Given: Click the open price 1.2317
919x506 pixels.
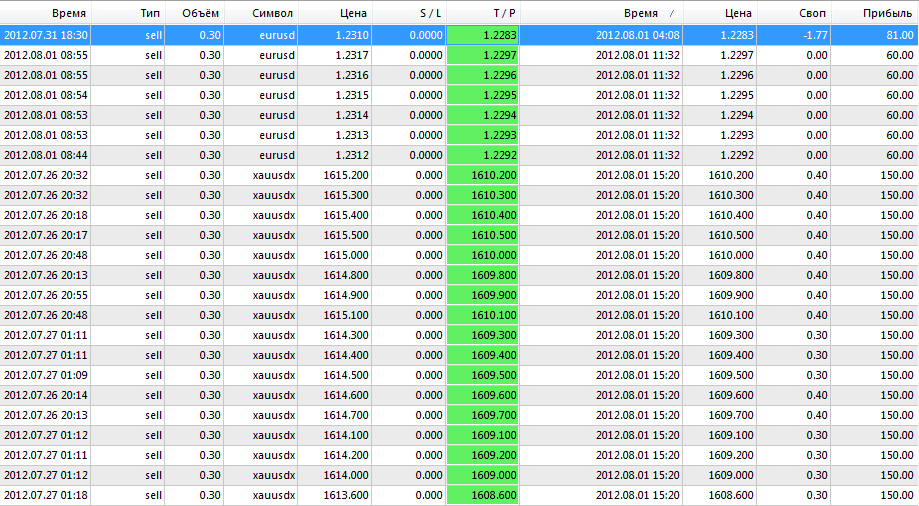Looking at the screenshot, I should [352, 55].
